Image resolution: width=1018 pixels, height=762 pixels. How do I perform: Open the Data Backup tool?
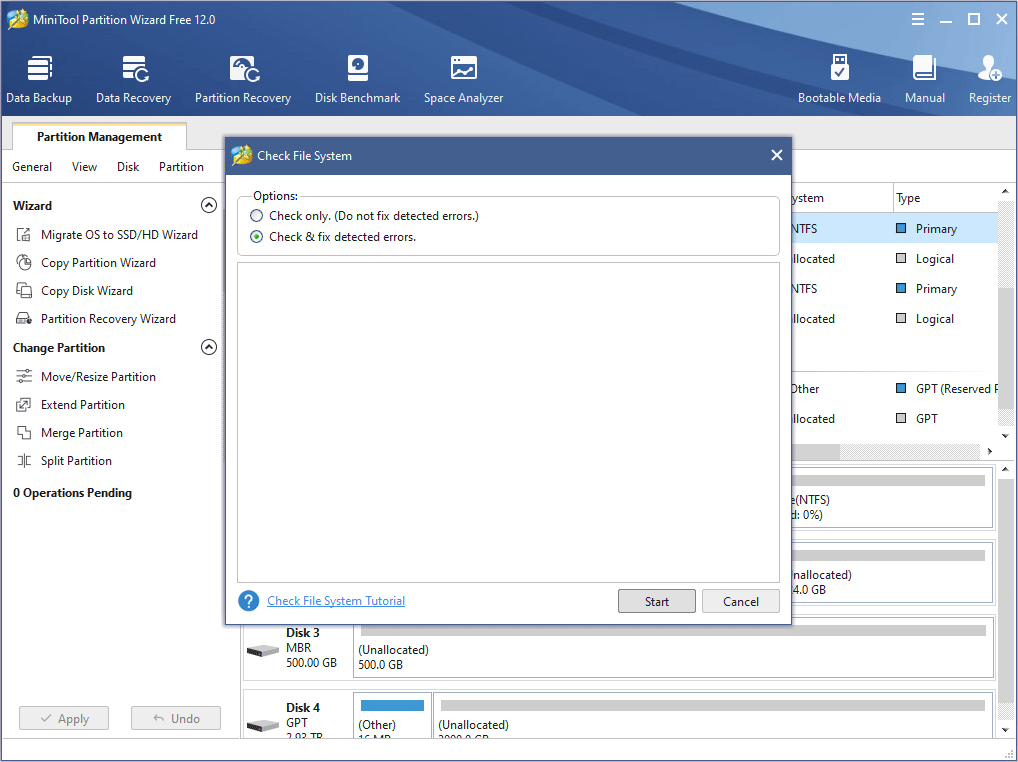39,79
